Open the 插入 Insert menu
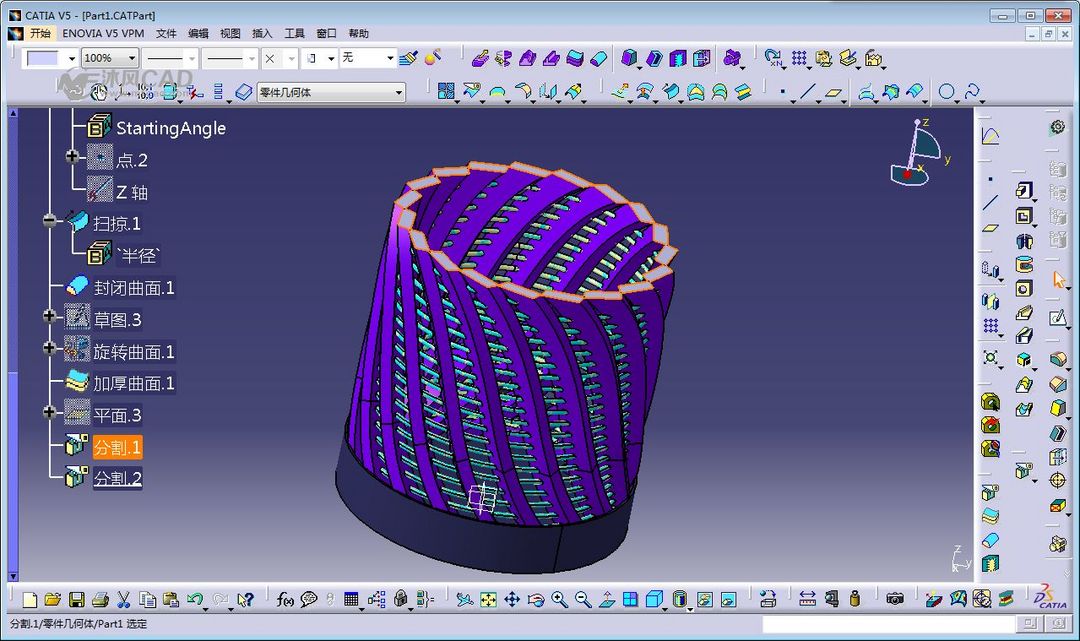This screenshot has height=641, width=1080. pyautogui.click(x=262, y=33)
